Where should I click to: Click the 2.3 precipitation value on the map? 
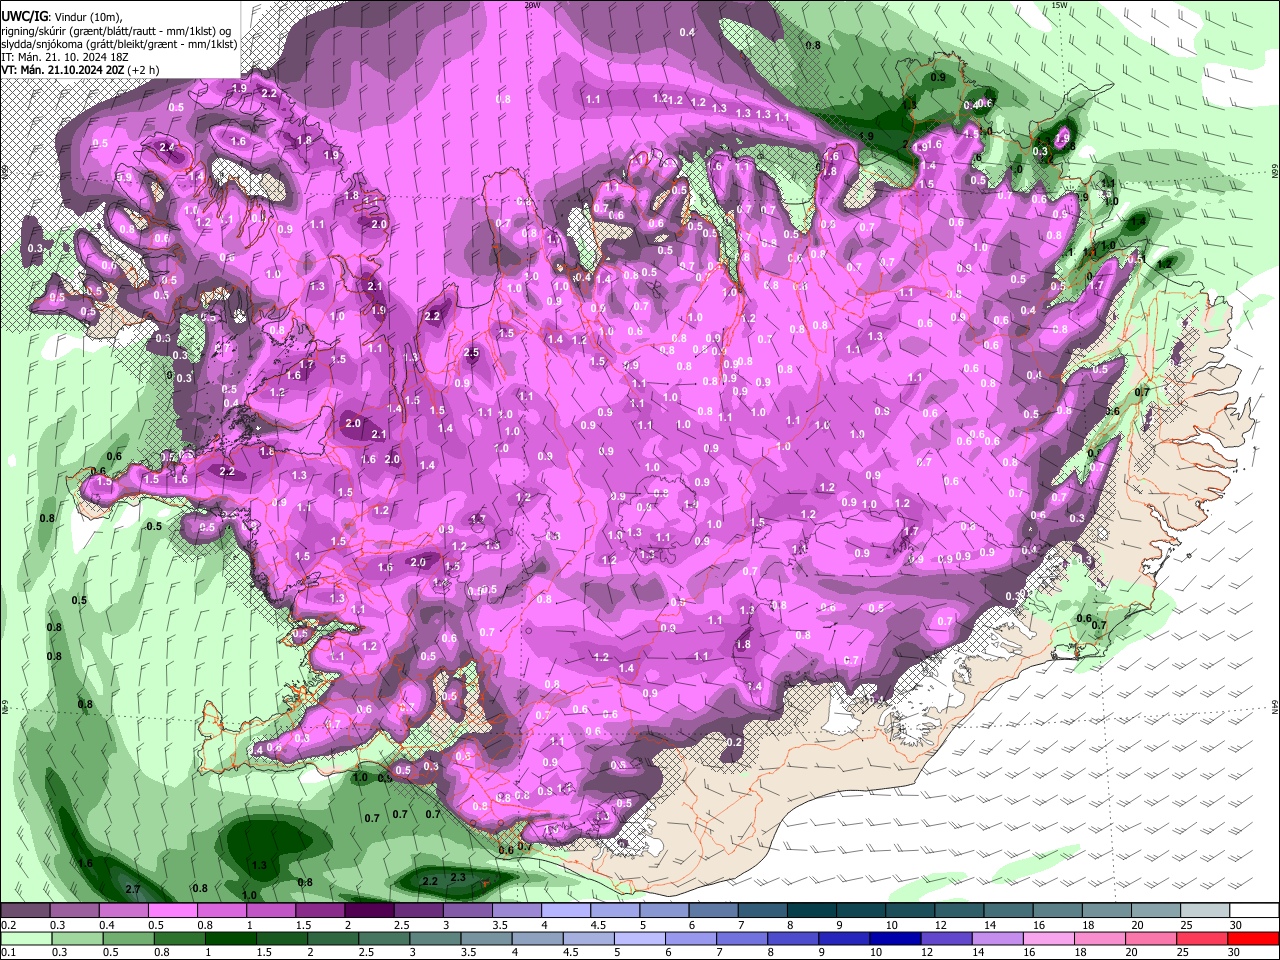458,877
